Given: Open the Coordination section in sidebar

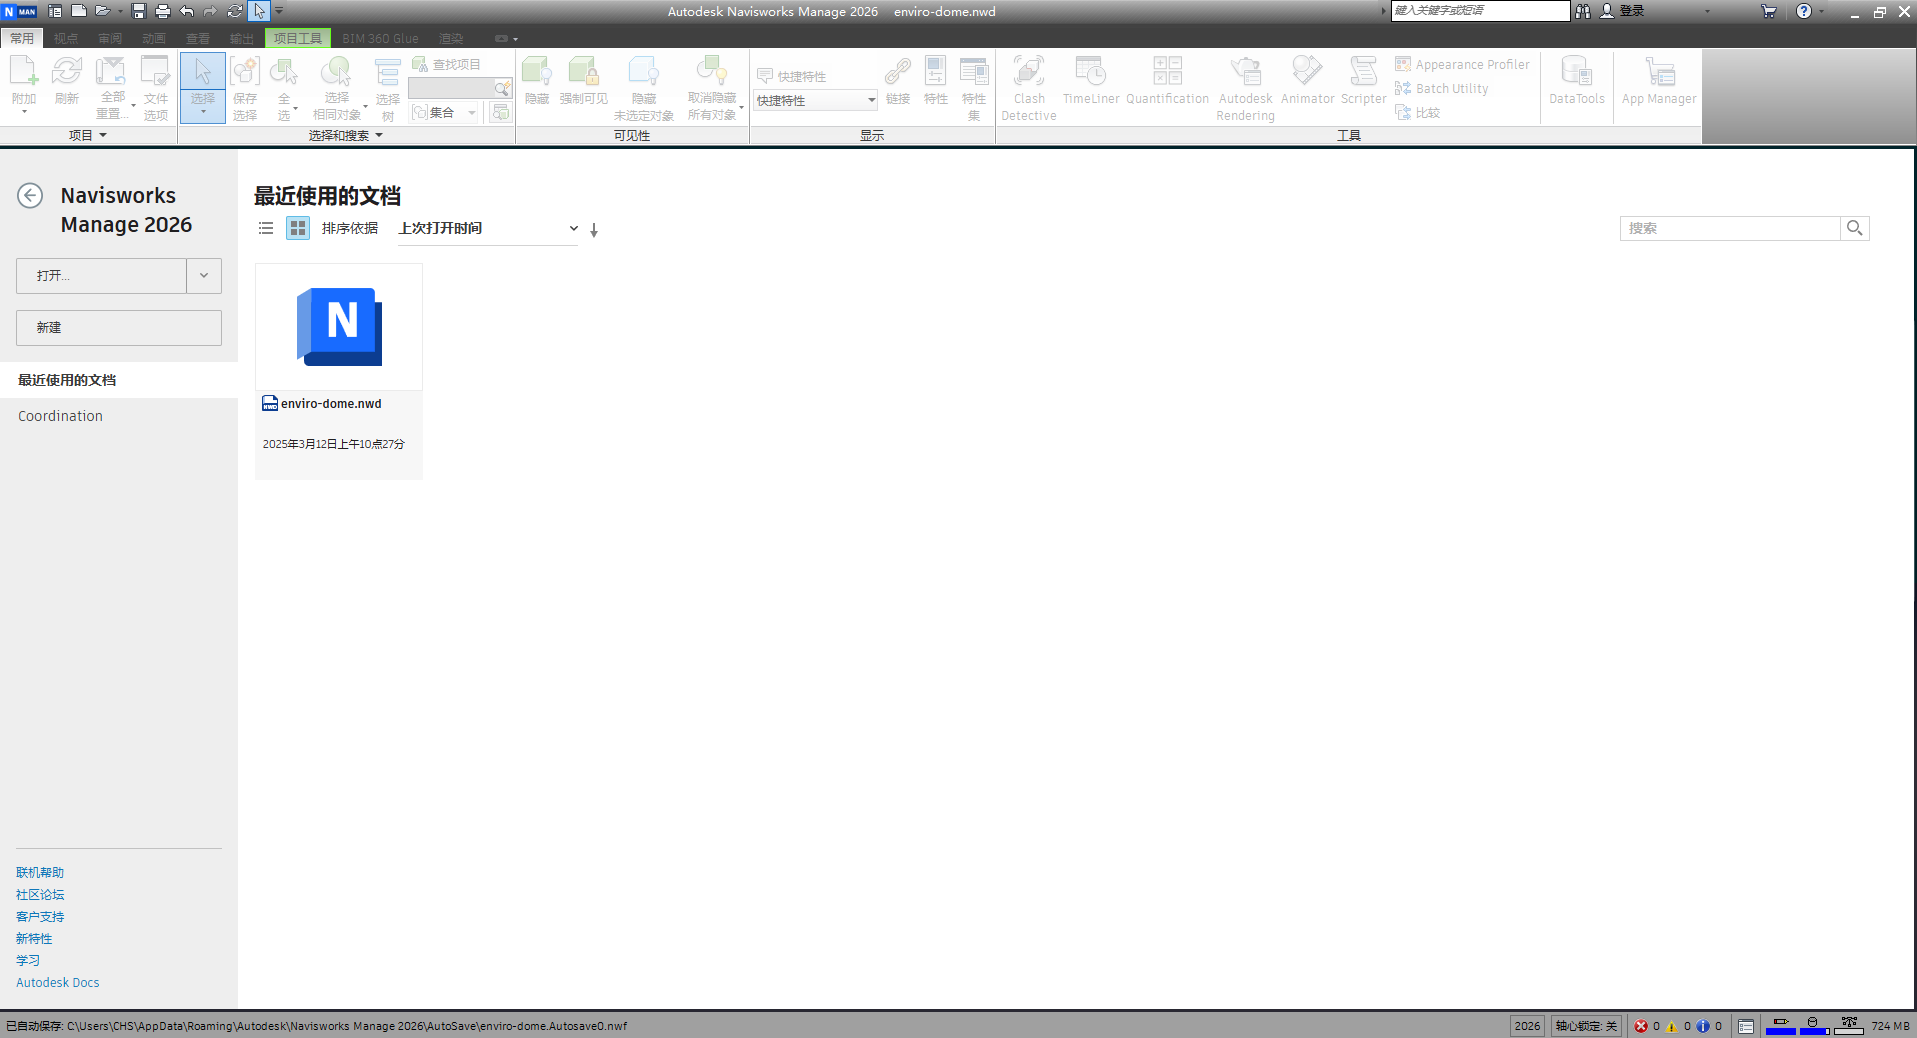Looking at the screenshot, I should [x=60, y=416].
